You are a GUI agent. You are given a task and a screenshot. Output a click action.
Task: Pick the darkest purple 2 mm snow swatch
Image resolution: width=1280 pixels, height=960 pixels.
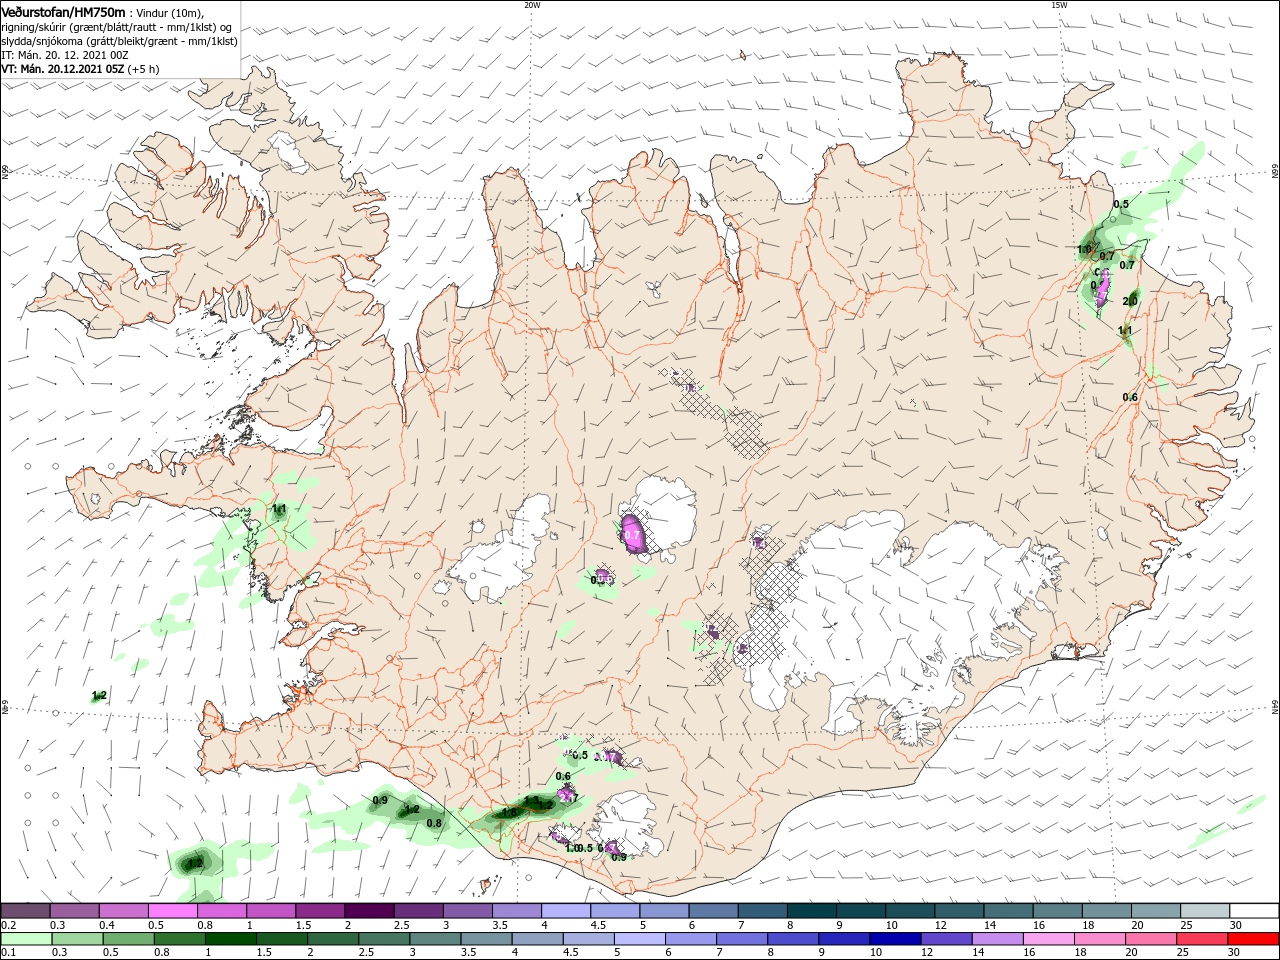point(369,911)
